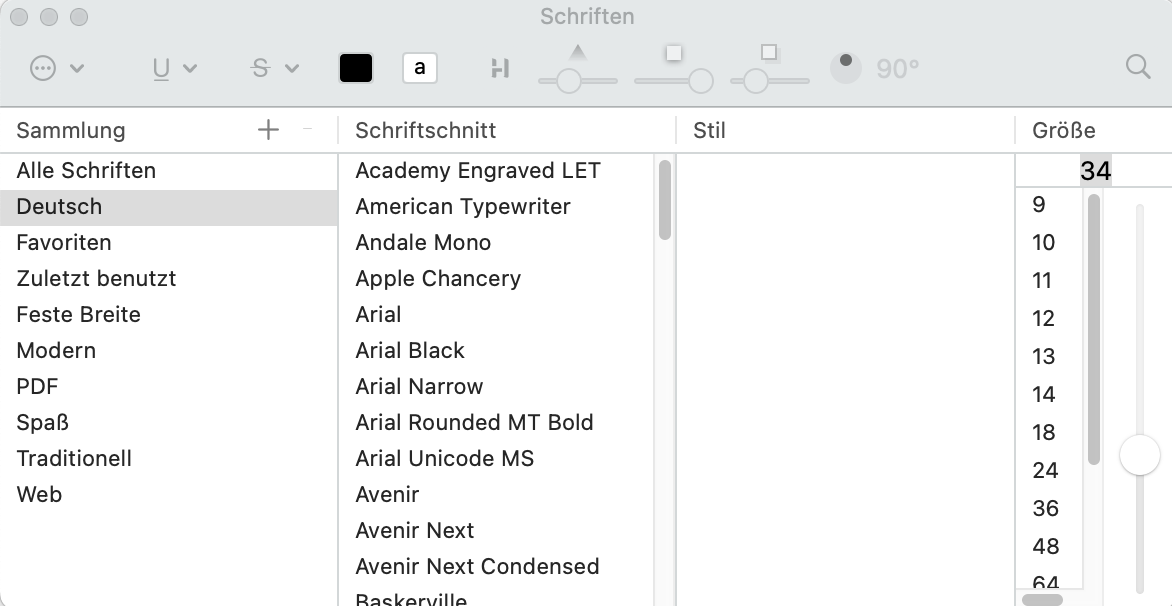Choose the Apple Chancery font family
1172x606 pixels.
click(x=438, y=279)
